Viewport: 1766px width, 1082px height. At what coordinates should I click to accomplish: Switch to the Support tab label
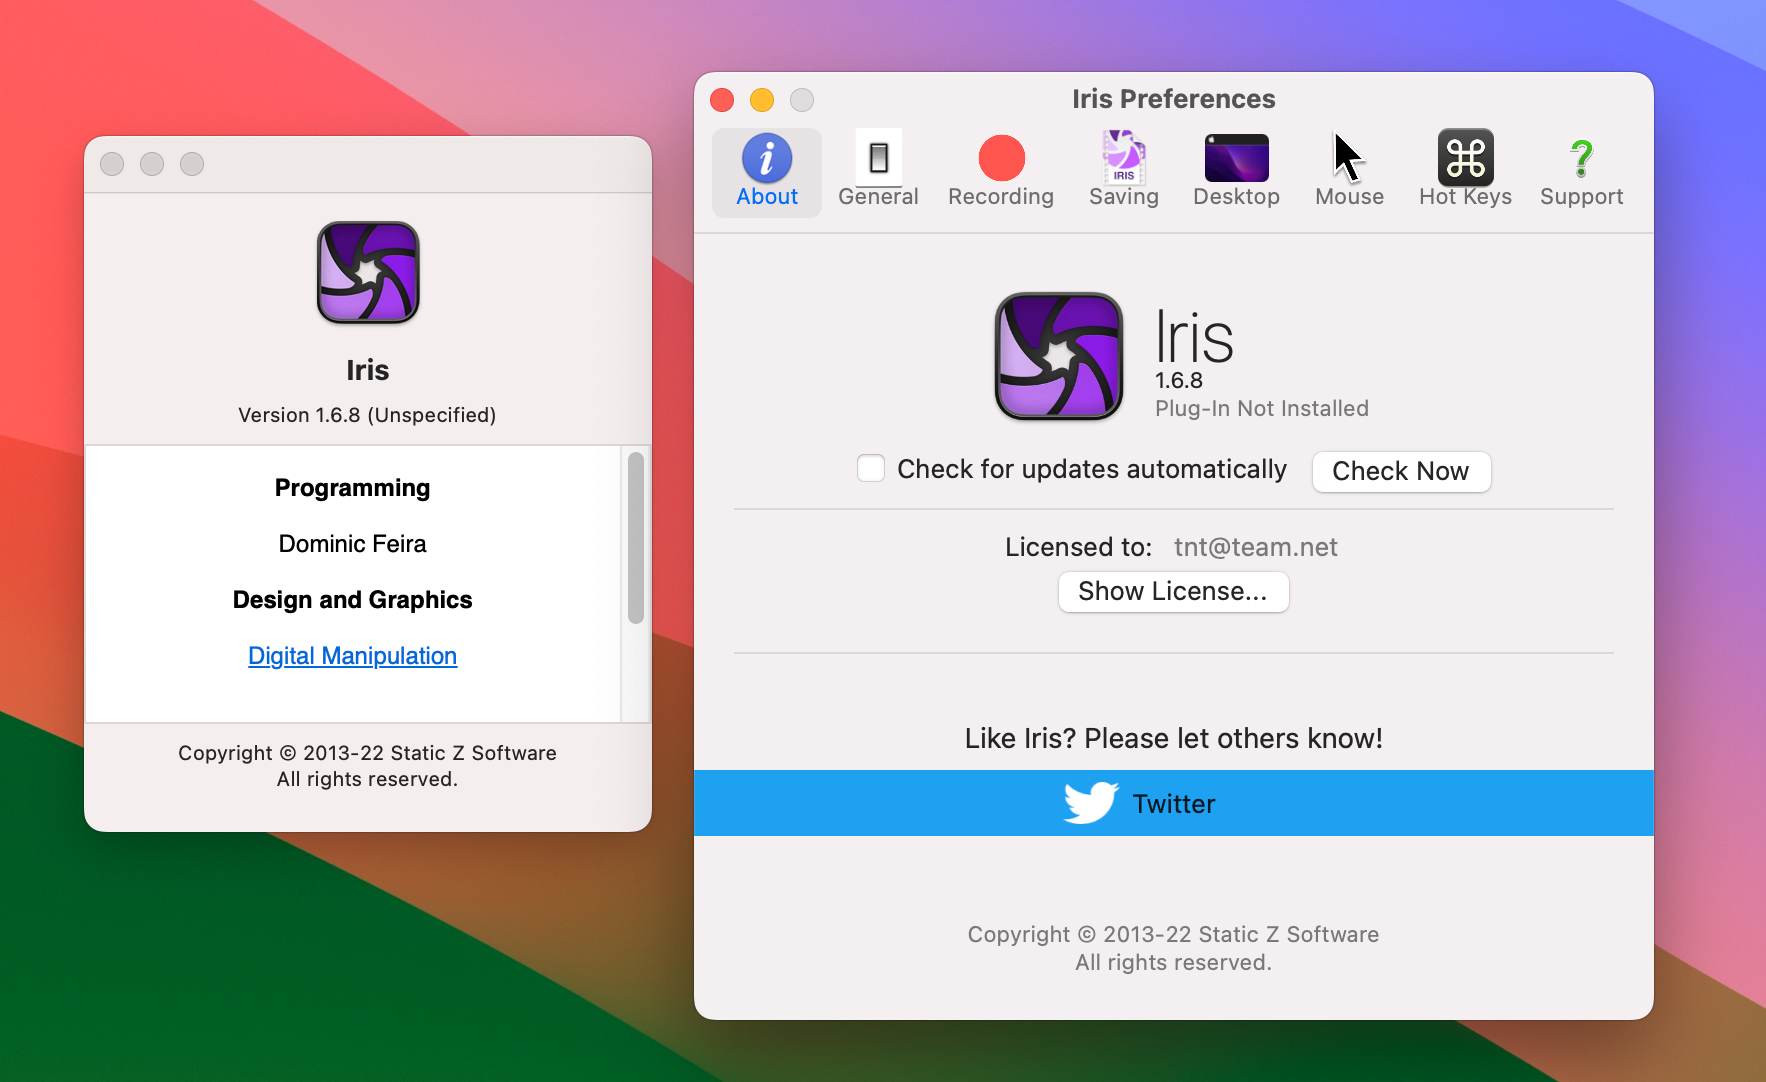point(1581,197)
